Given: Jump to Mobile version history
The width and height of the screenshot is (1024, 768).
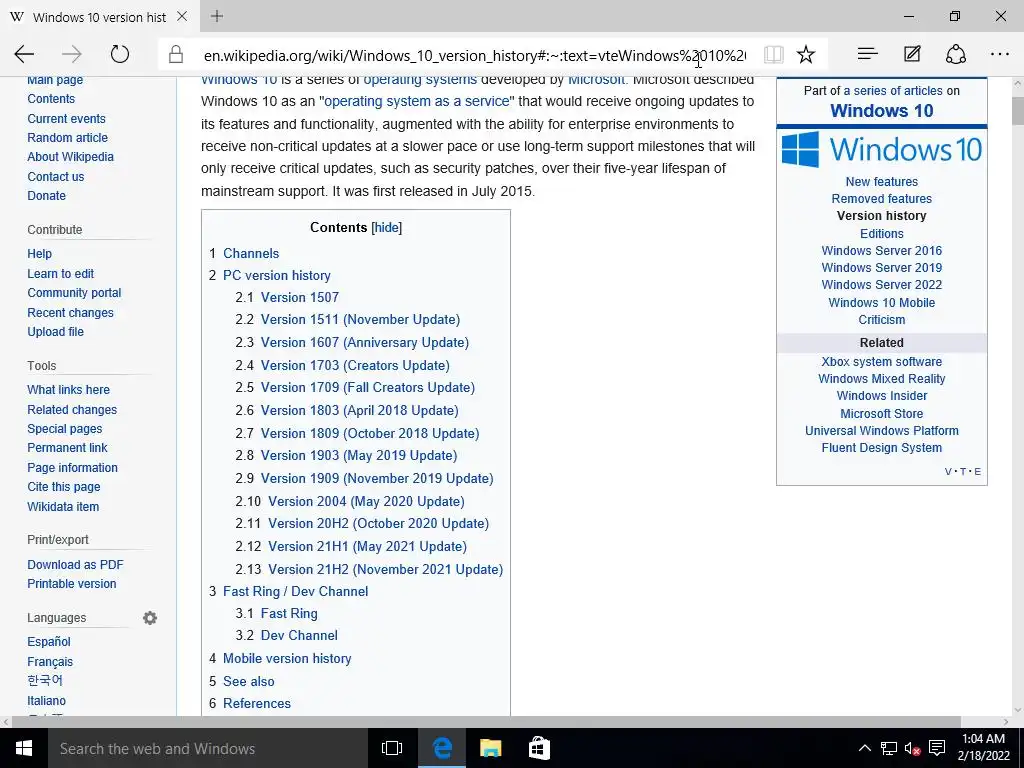Looking at the screenshot, I should point(287,658).
